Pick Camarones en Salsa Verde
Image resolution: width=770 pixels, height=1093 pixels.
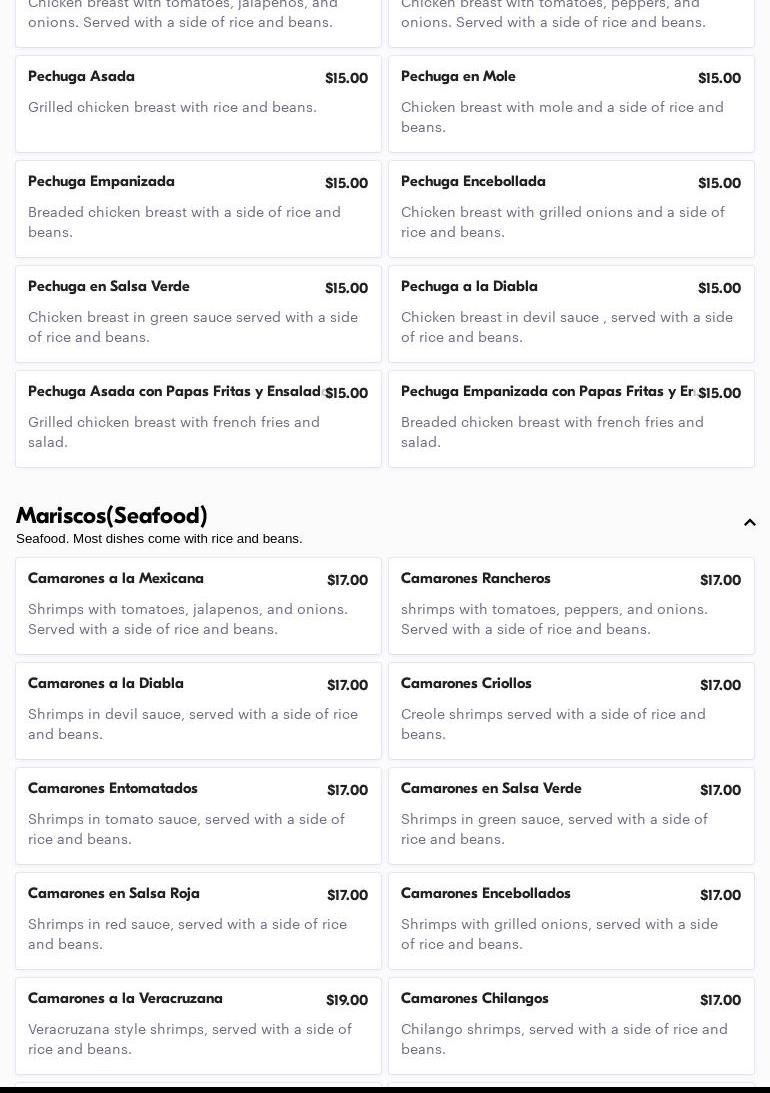pos(571,815)
